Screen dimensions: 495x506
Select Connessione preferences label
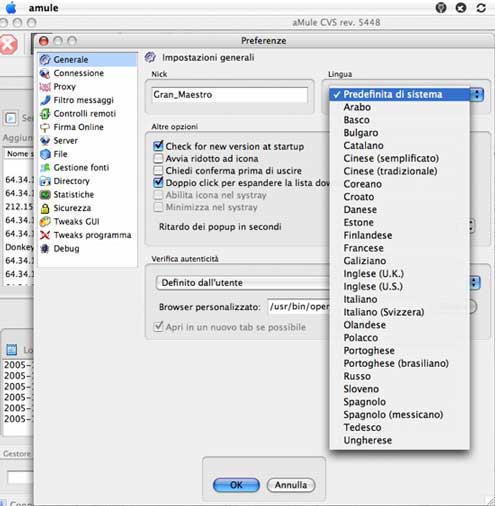pyautogui.click(x=79, y=73)
